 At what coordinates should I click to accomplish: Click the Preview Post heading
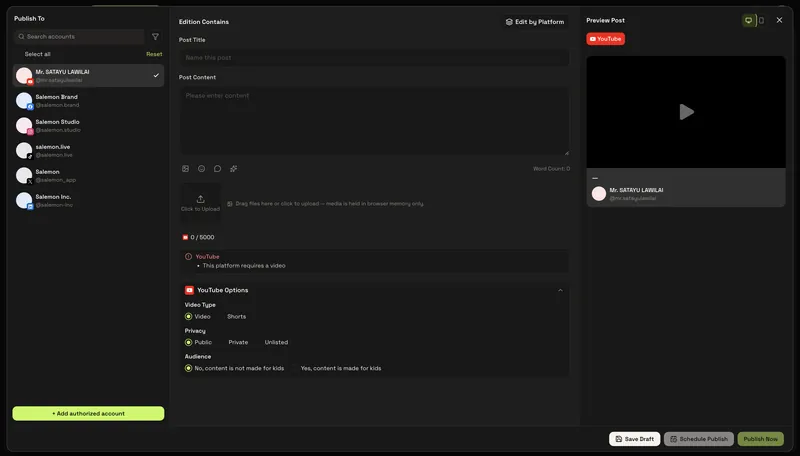[x=605, y=20]
